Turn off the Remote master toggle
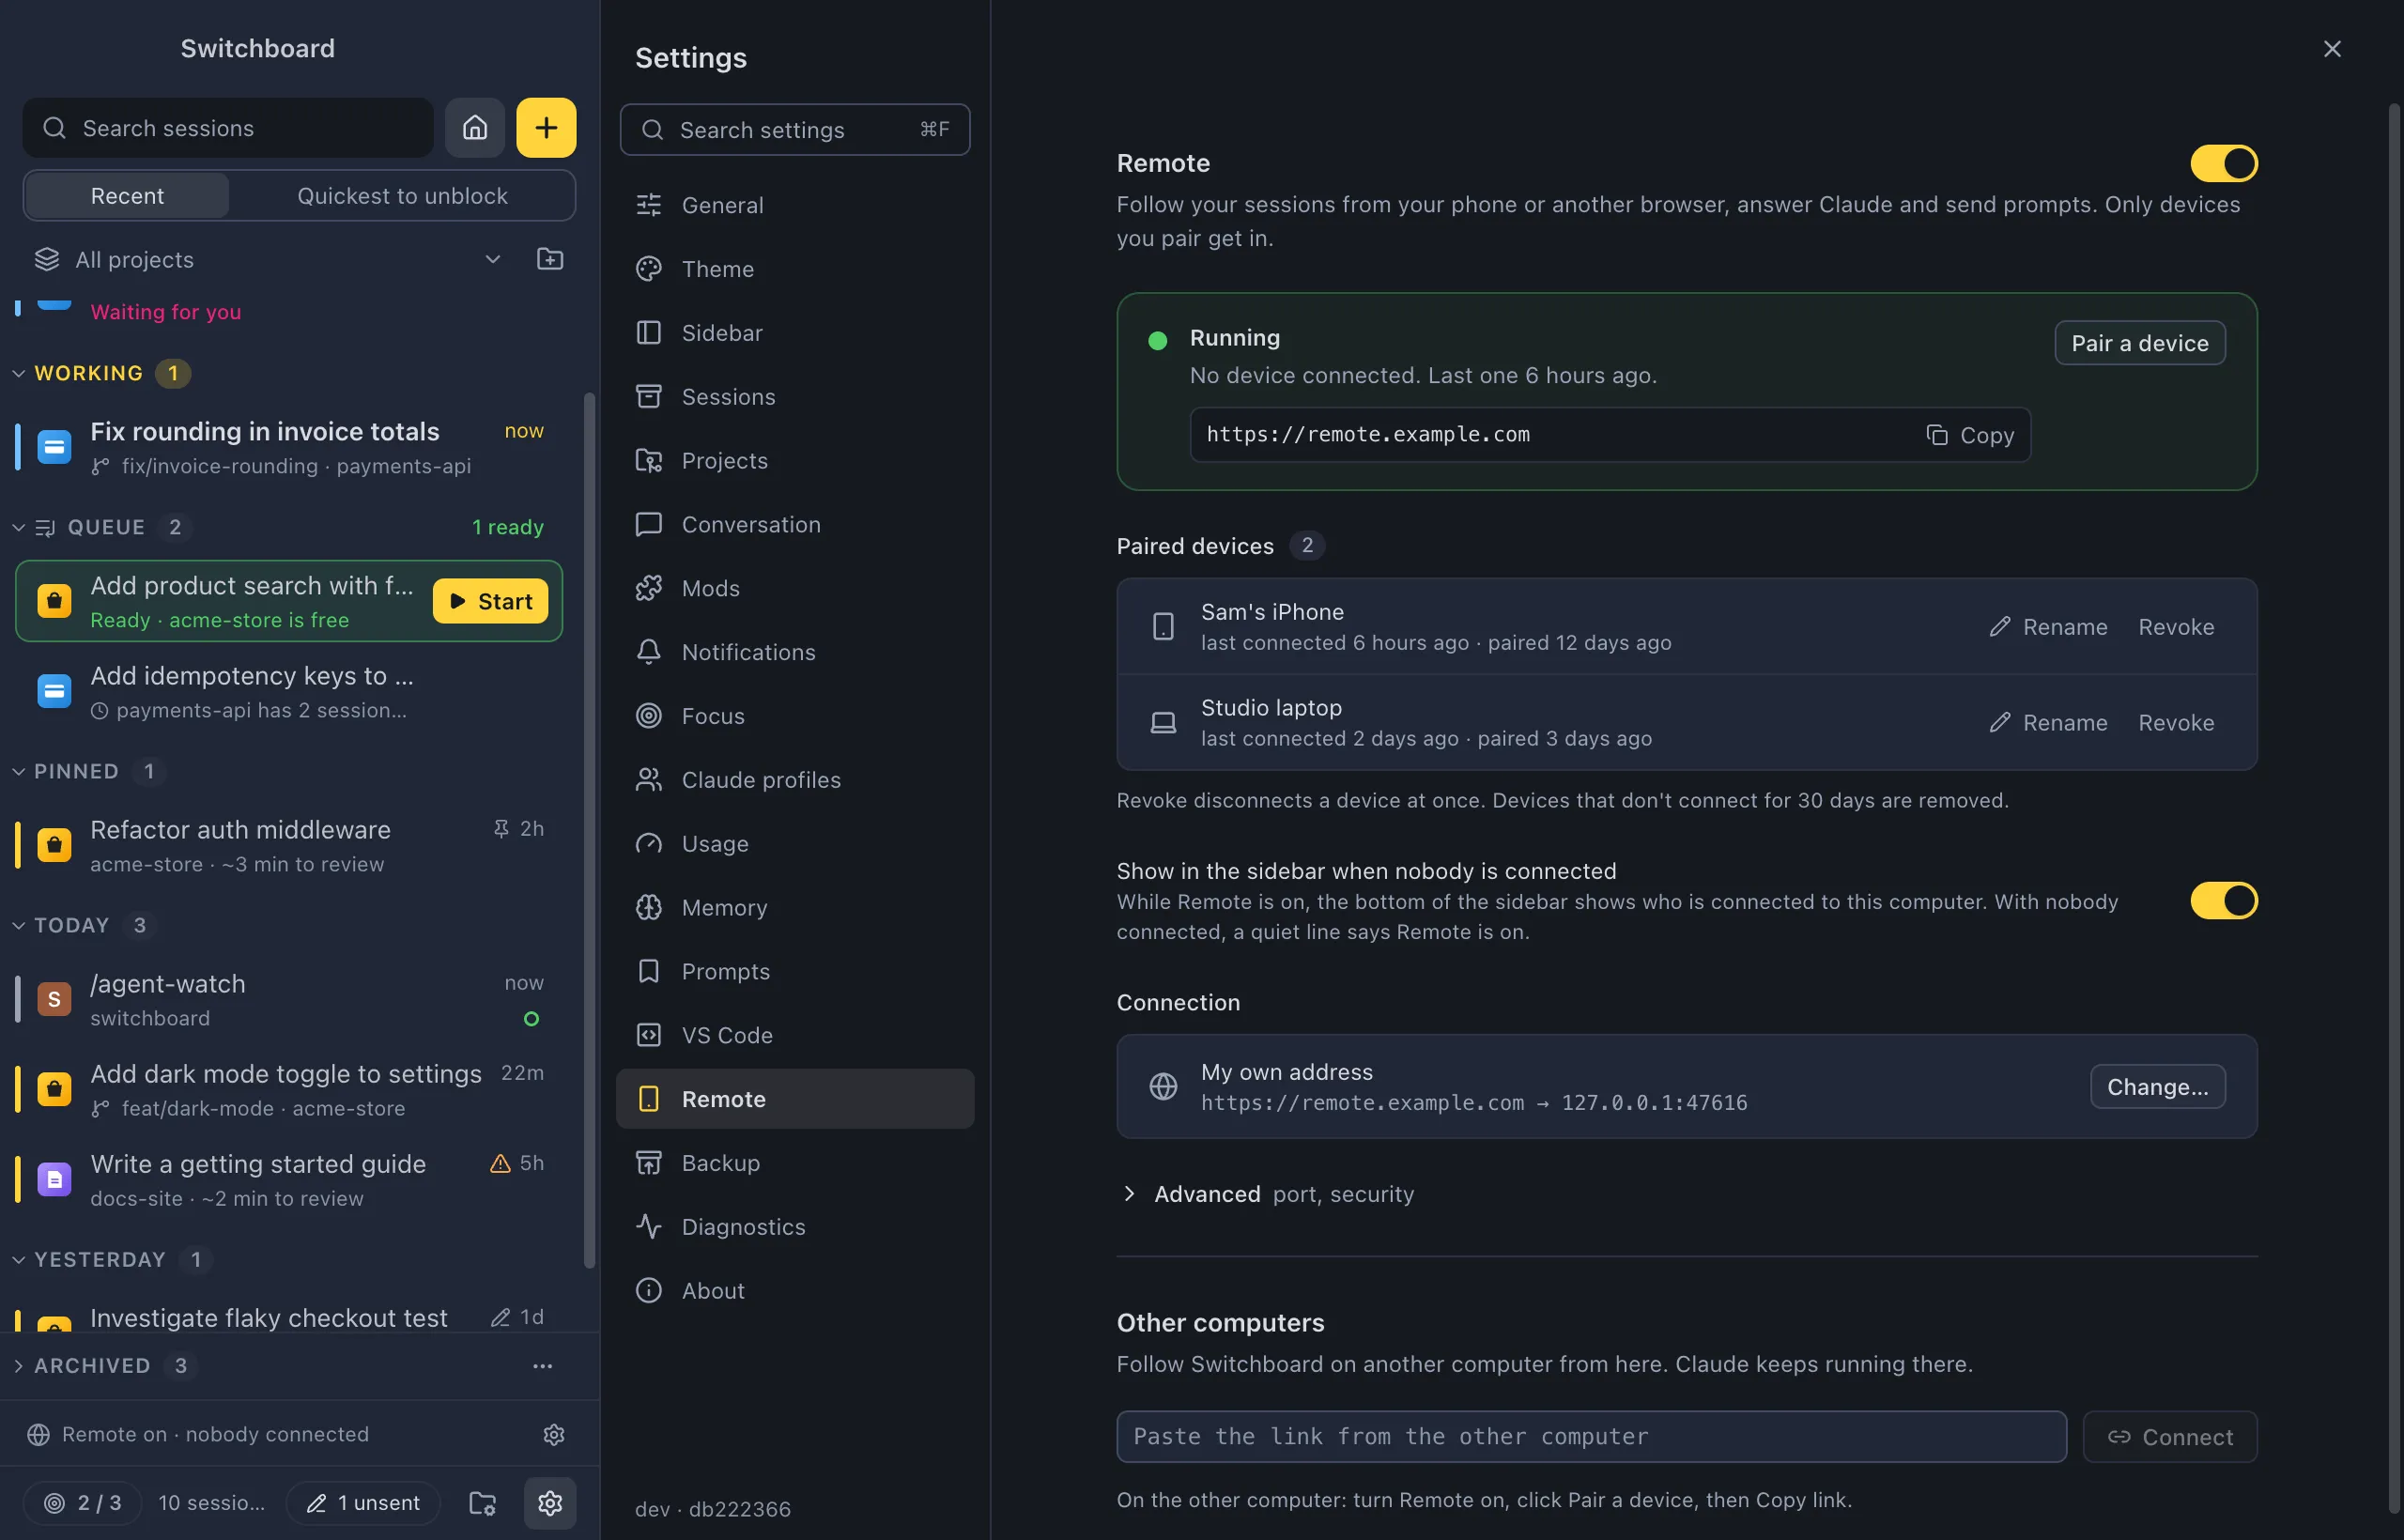The width and height of the screenshot is (2404, 1540). (2223, 163)
